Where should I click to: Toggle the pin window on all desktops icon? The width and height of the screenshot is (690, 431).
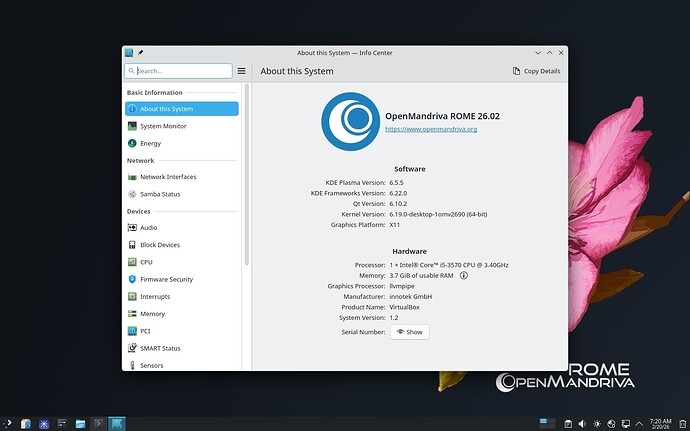[x=141, y=52]
